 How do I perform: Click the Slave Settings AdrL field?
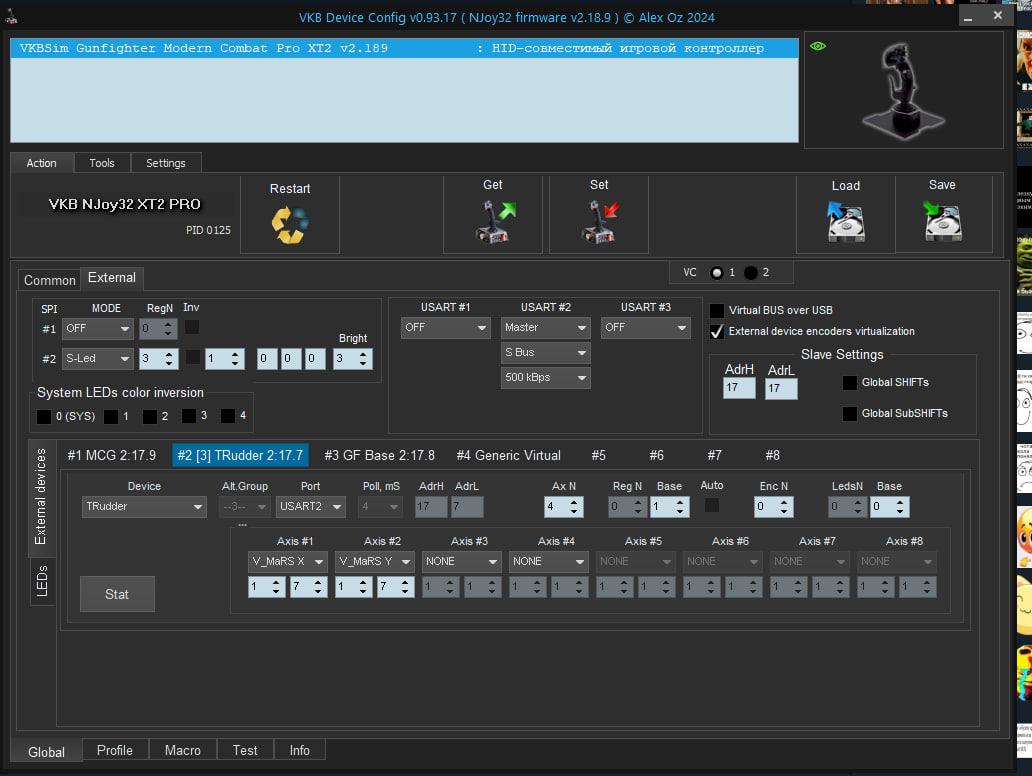tap(781, 388)
